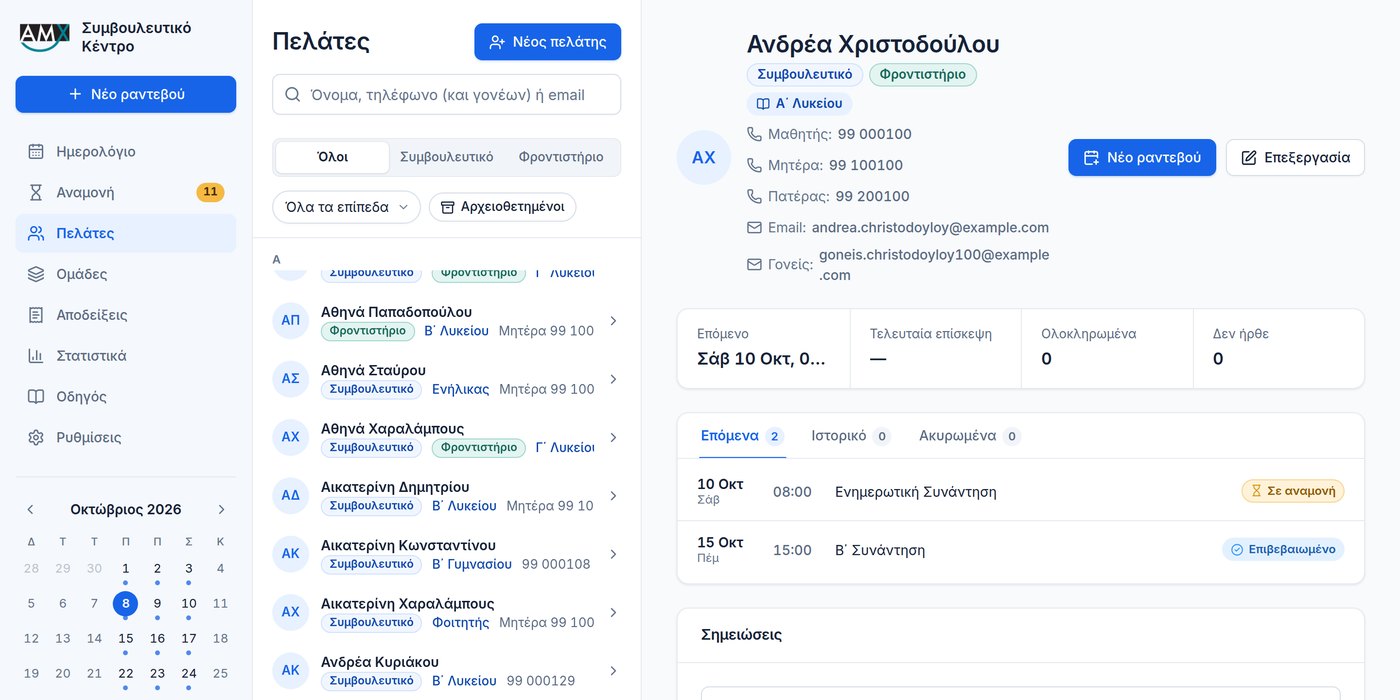Click the book icon beside Οδηγός
This screenshot has width=1400, height=700.
click(36, 397)
